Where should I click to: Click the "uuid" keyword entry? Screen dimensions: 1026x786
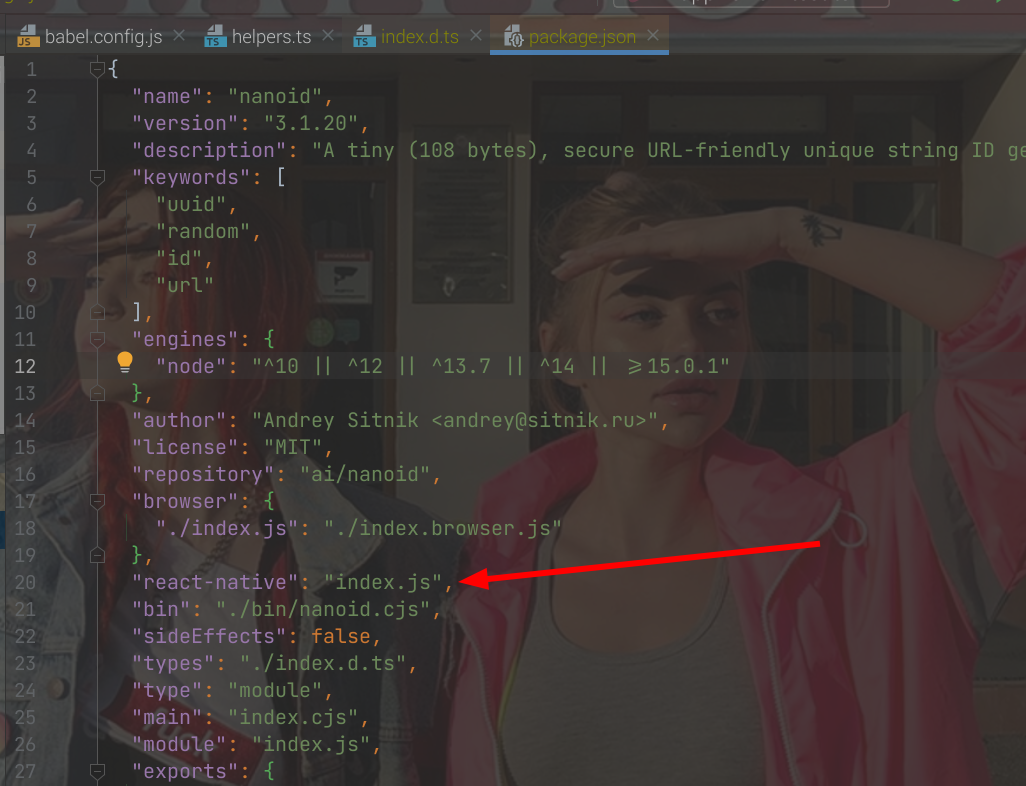click(x=191, y=204)
